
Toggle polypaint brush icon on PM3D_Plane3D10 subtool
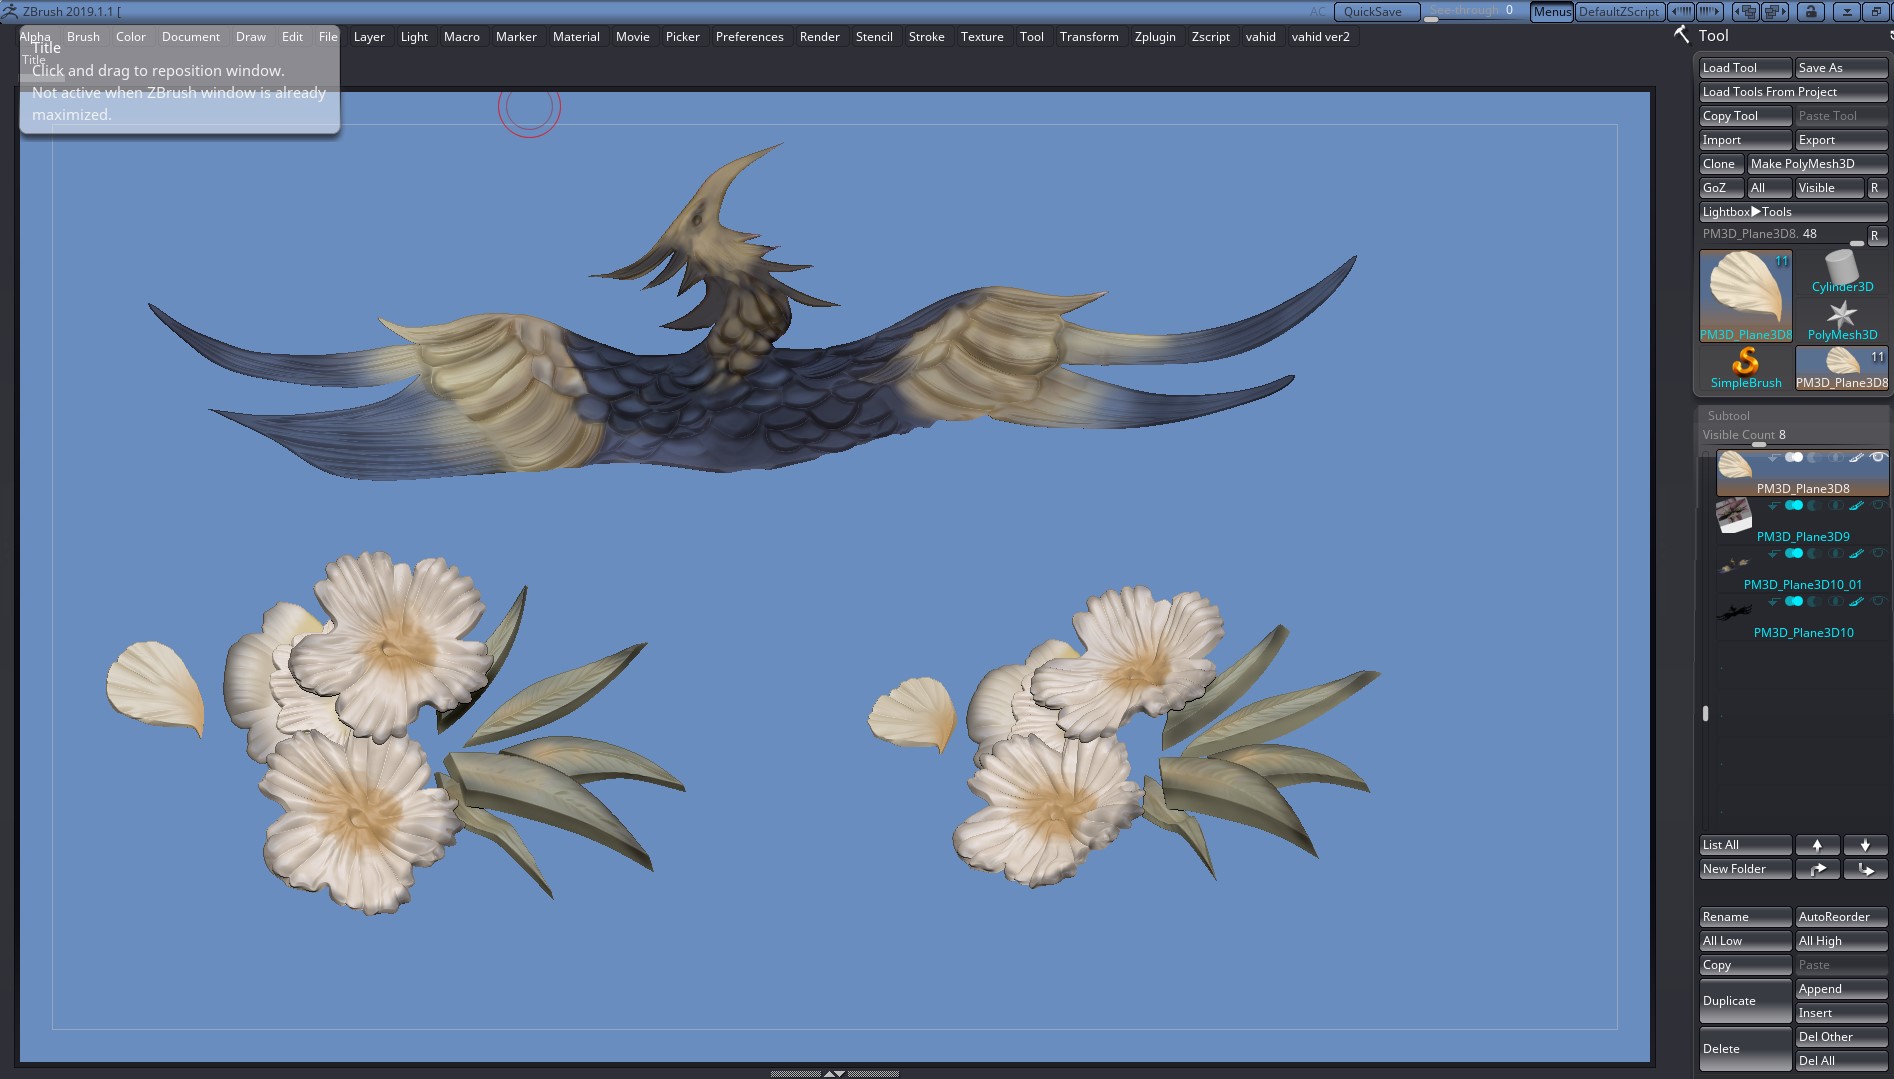1856,602
